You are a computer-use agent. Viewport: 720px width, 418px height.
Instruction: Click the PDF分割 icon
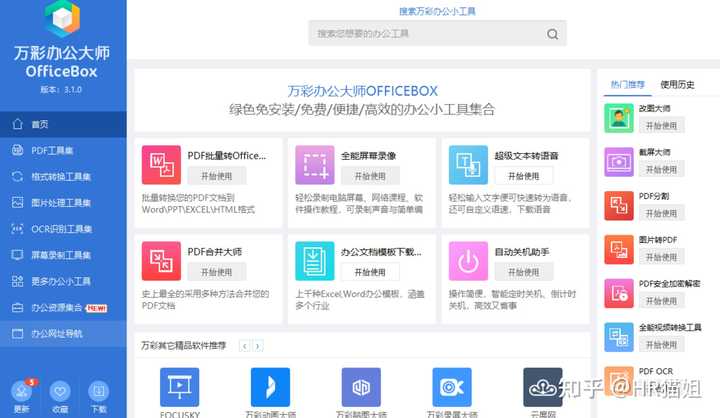(x=619, y=206)
